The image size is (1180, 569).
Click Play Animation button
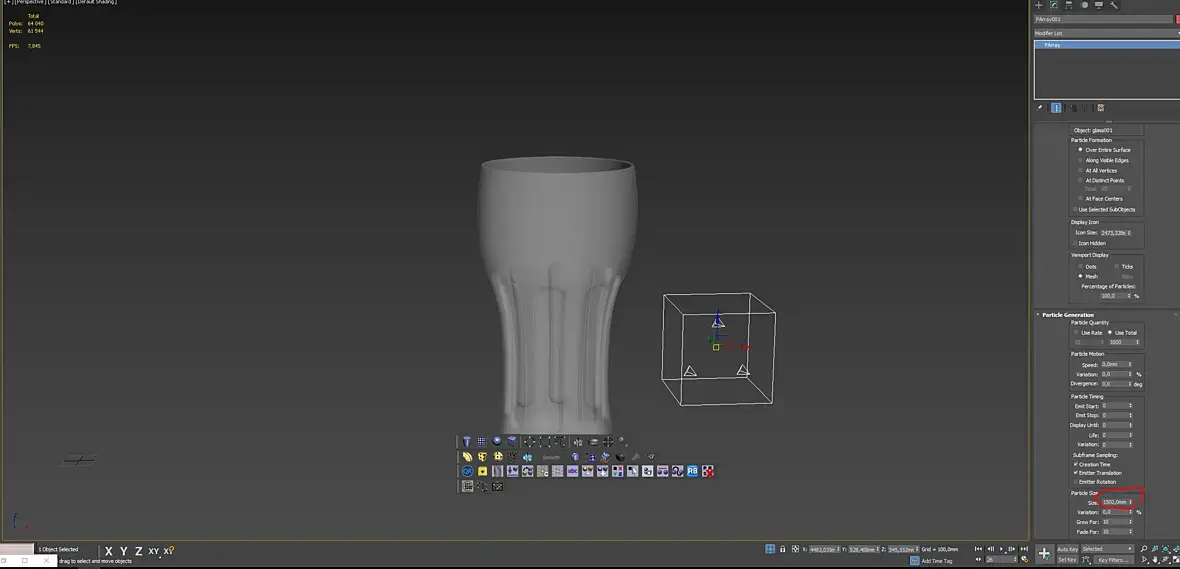point(1002,549)
